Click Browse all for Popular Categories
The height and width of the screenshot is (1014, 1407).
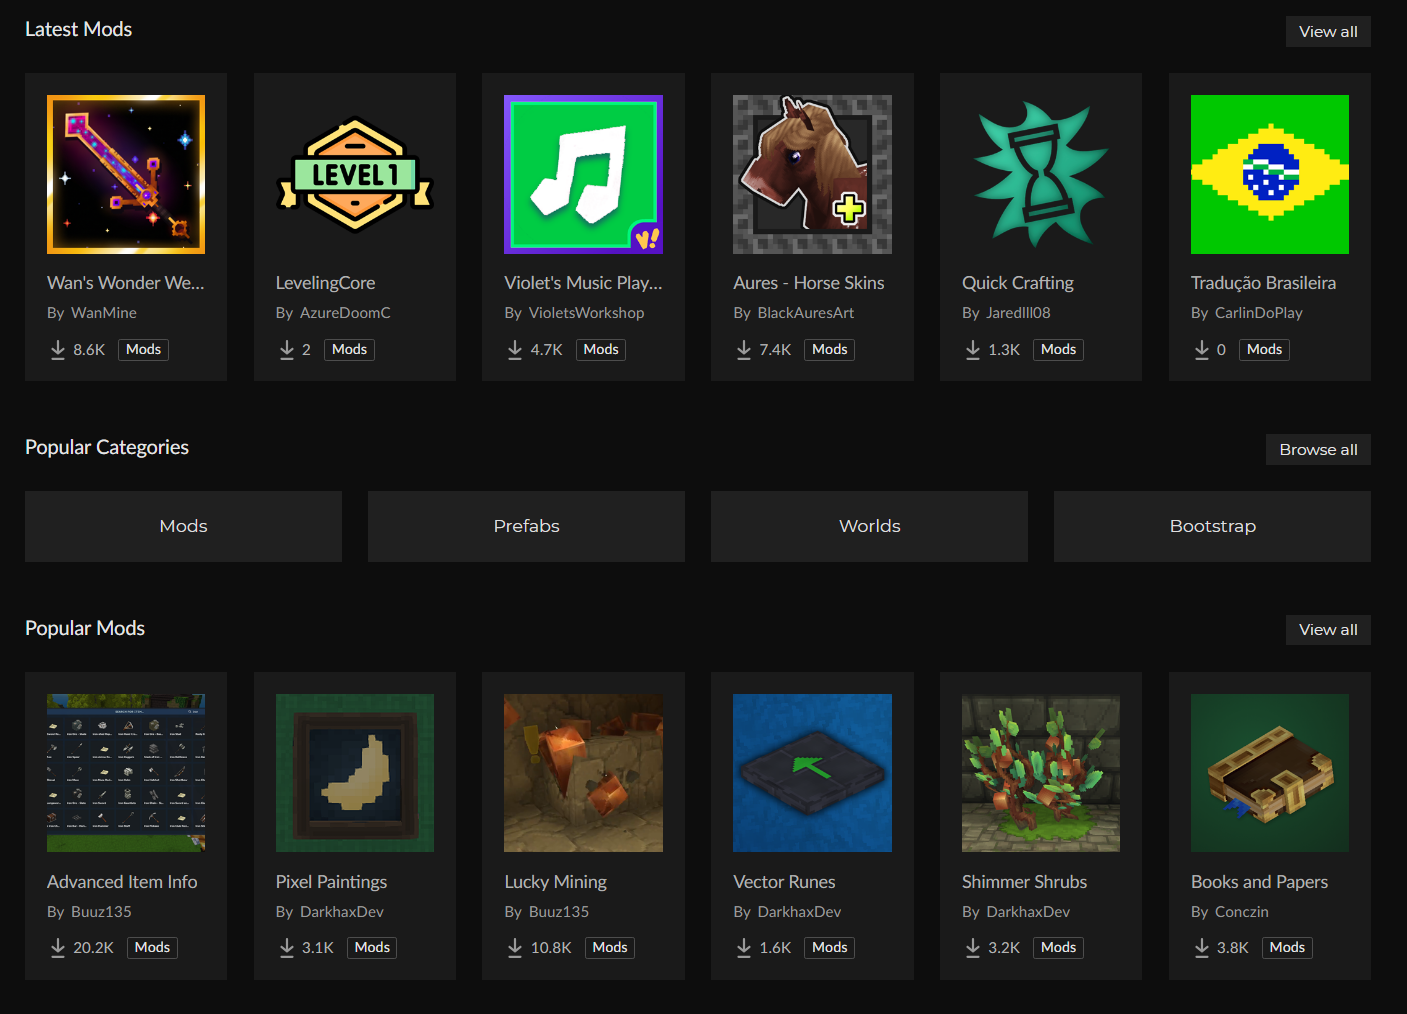(x=1318, y=449)
